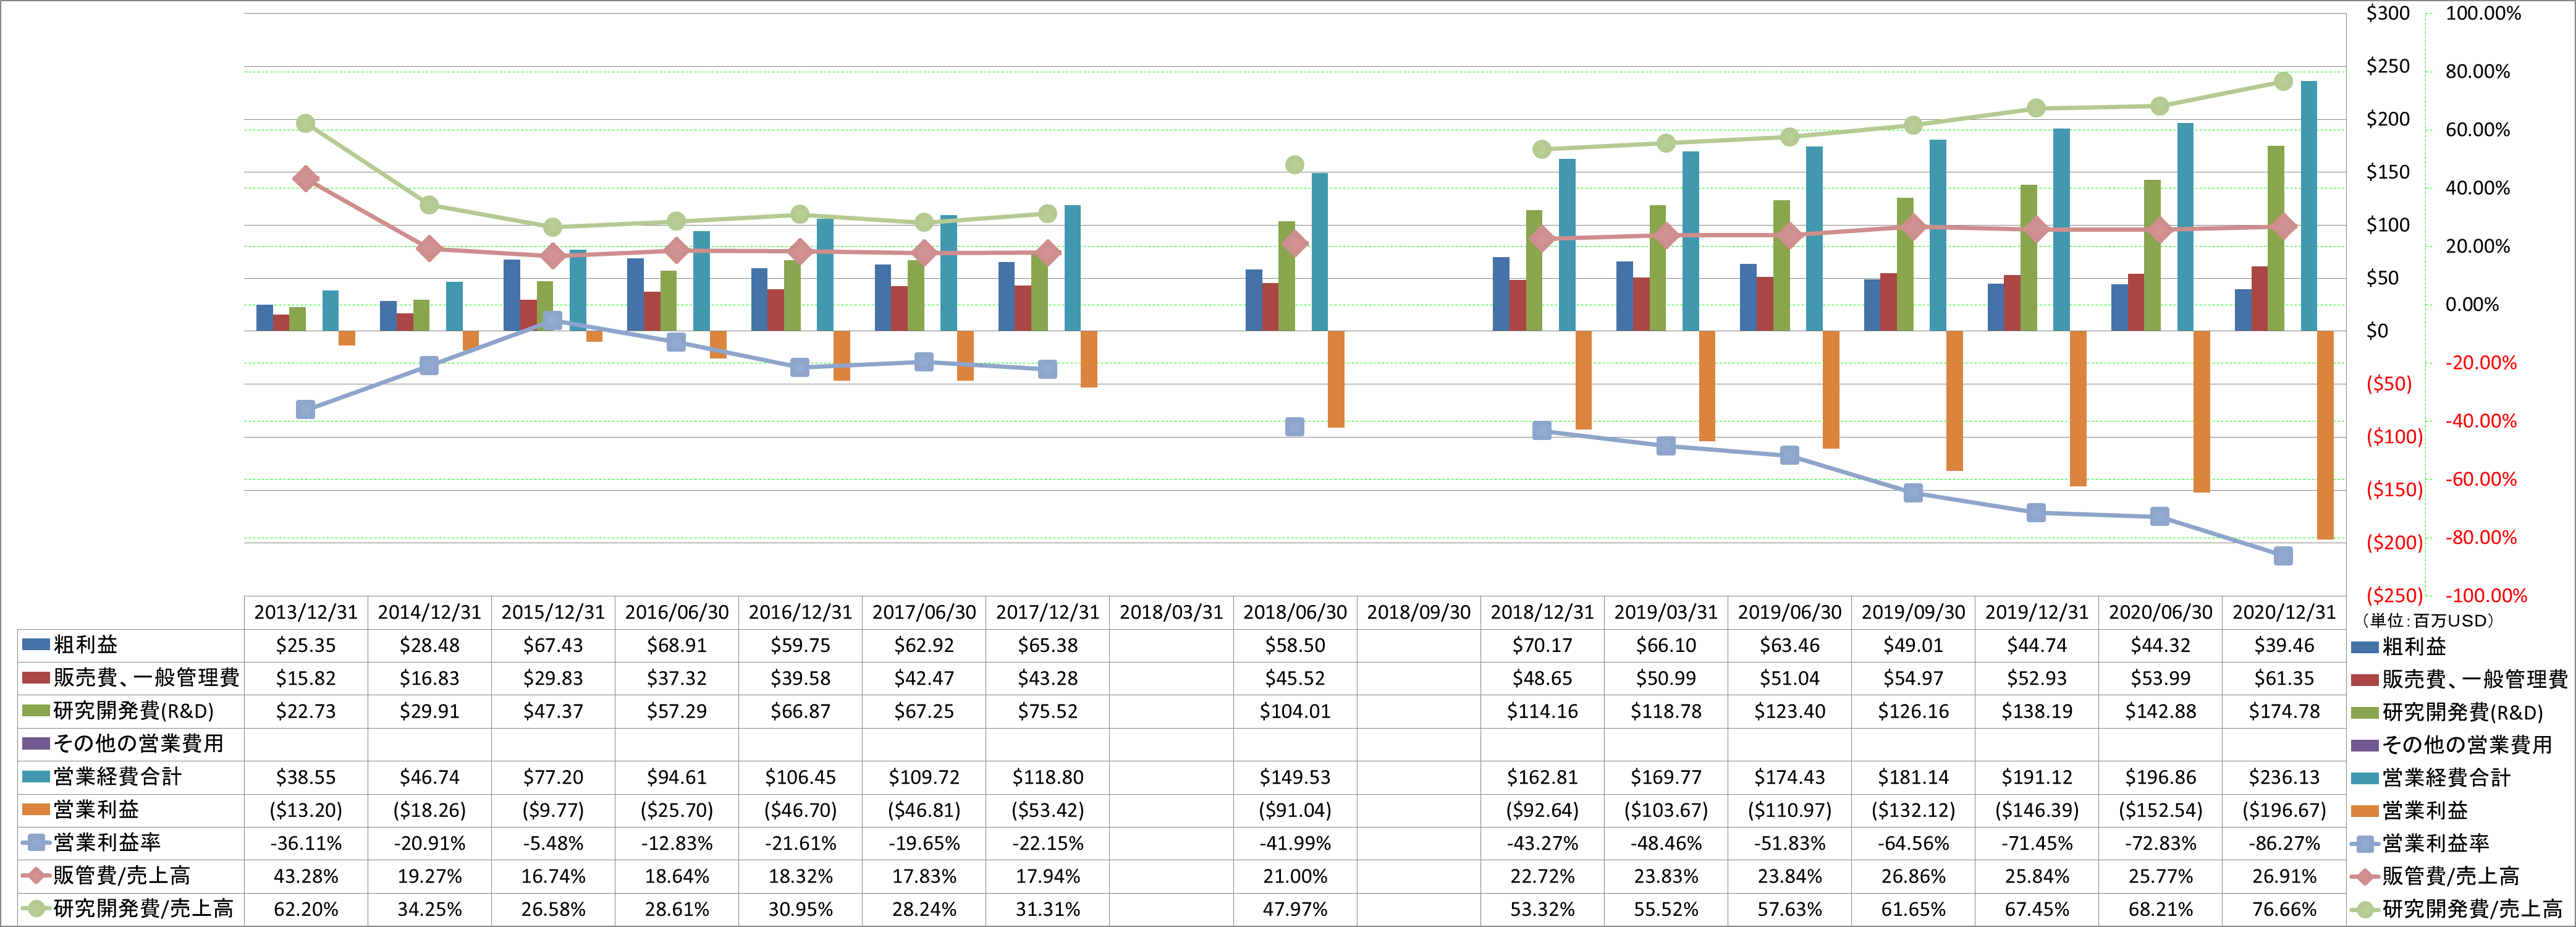
Task: Click the -5.48% operating margin cell
Action: pos(553,843)
